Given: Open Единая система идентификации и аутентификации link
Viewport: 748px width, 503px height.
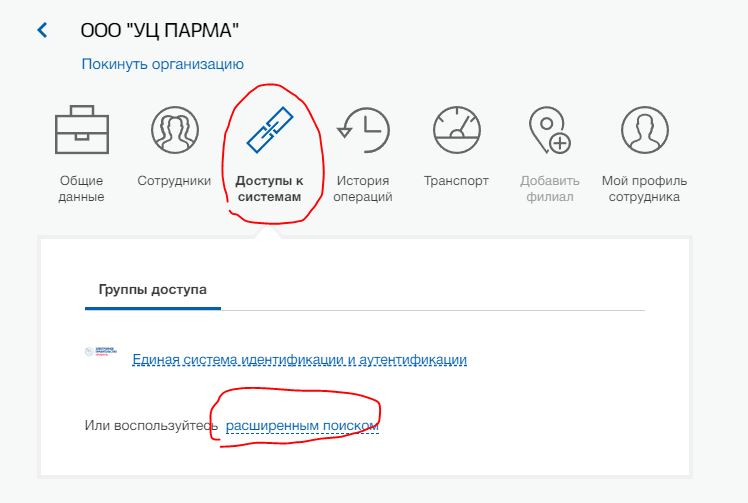Looking at the screenshot, I should tap(300, 359).
